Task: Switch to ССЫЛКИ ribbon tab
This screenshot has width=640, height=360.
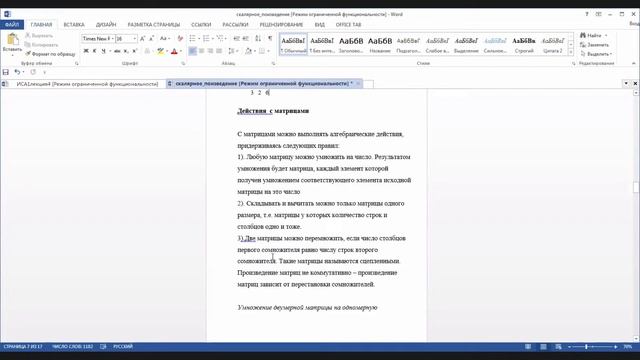Action: [201, 24]
